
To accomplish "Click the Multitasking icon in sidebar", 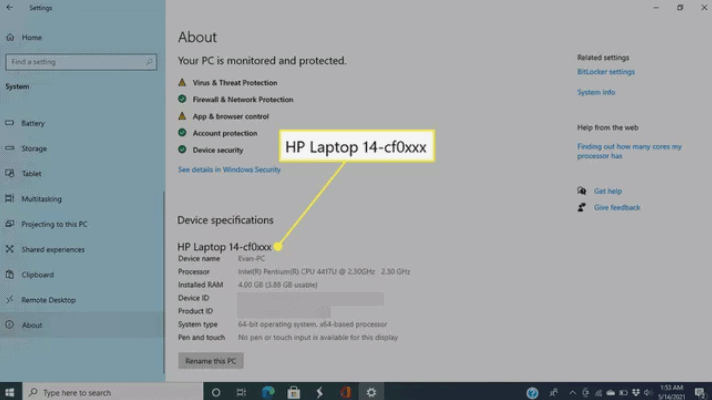I will [10, 198].
